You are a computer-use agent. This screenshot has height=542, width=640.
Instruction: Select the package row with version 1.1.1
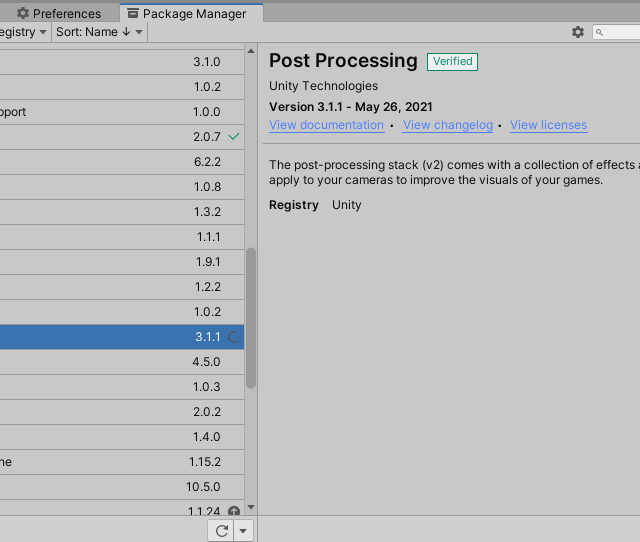click(x=122, y=237)
